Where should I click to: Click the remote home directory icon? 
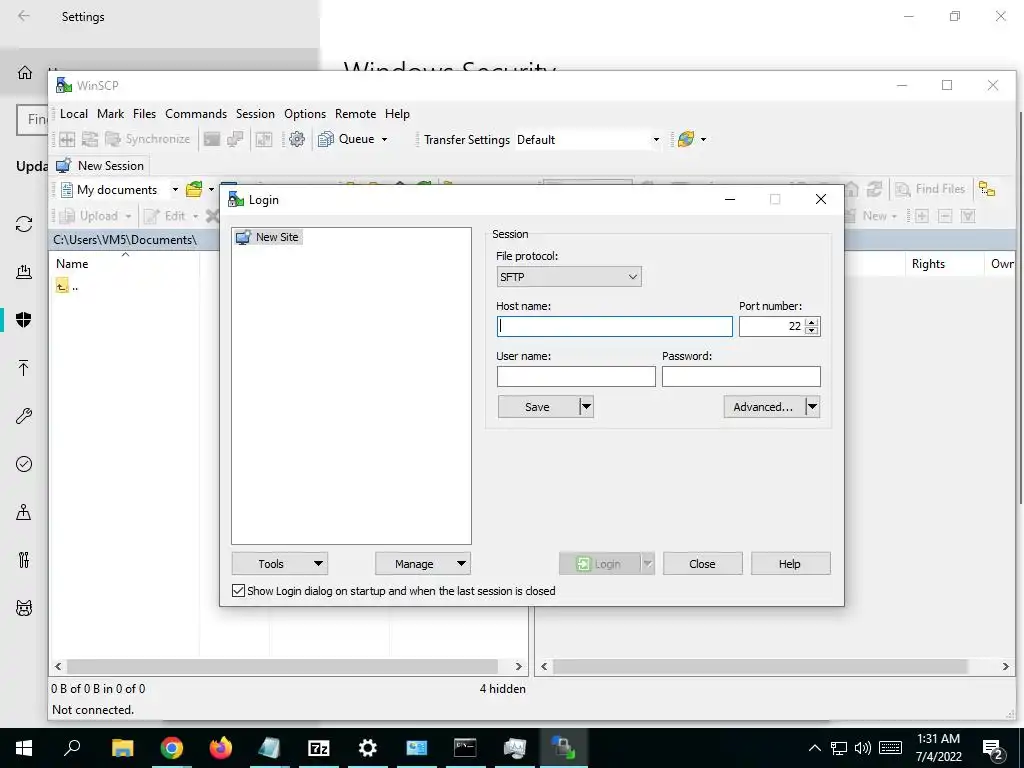(852, 189)
